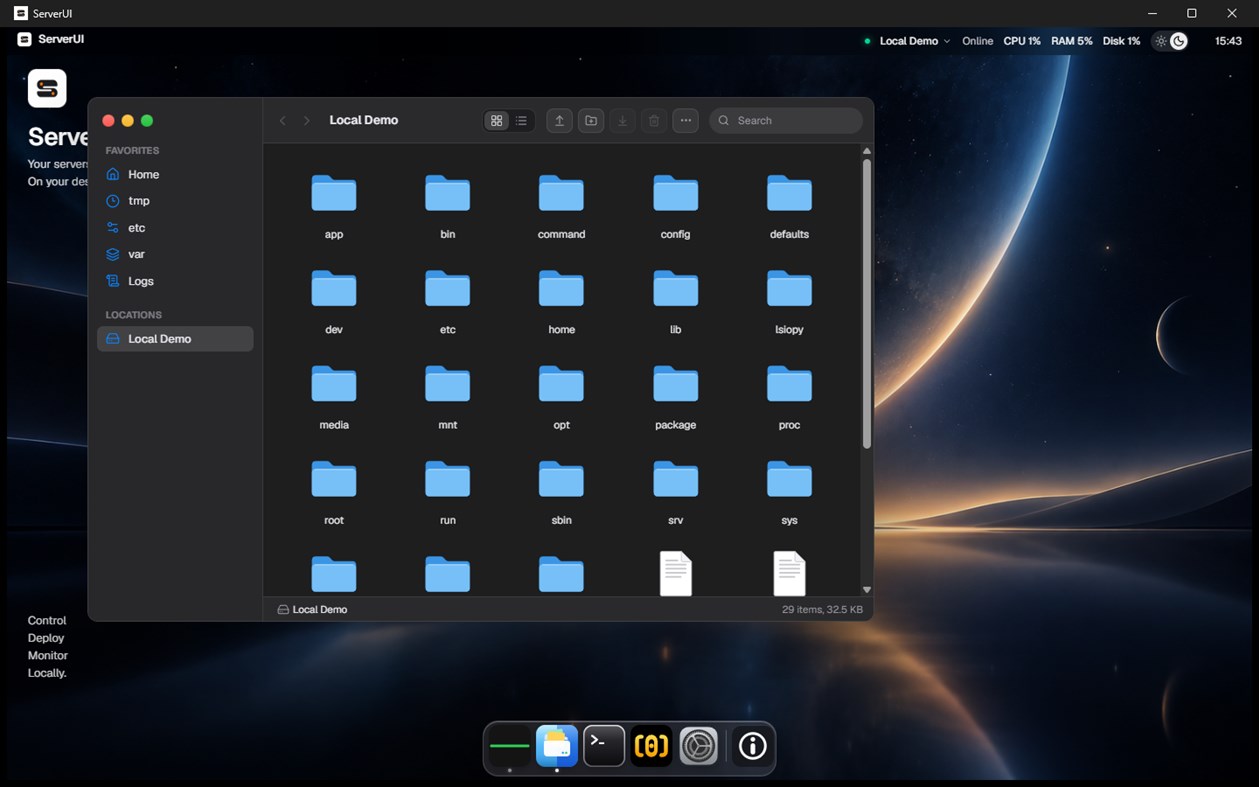Open Home in Favorites sidebar

coord(175,174)
